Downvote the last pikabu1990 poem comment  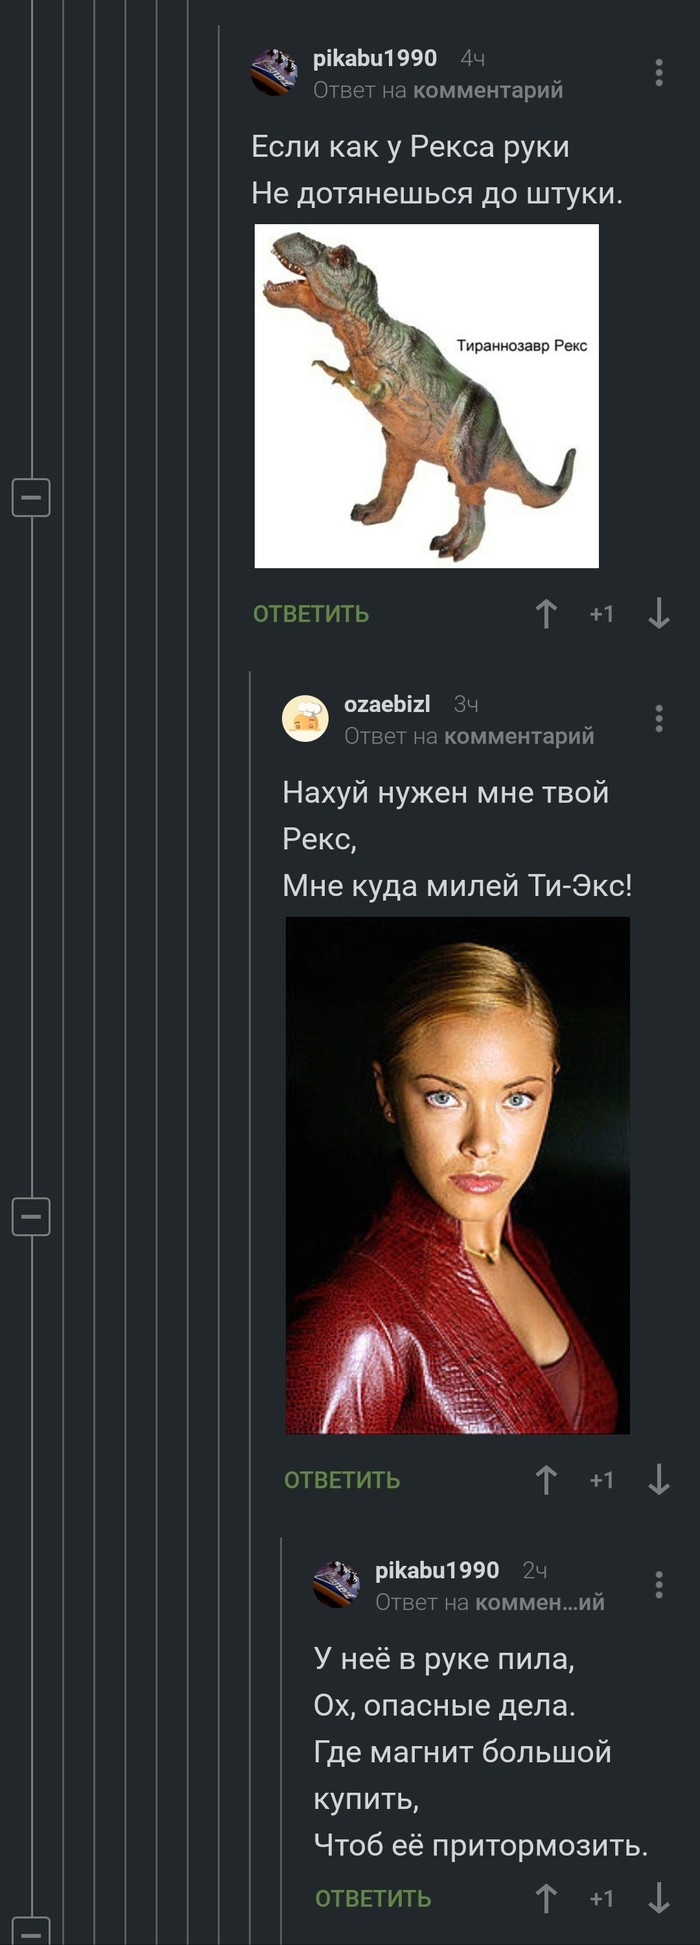click(x=658, y=1899)
